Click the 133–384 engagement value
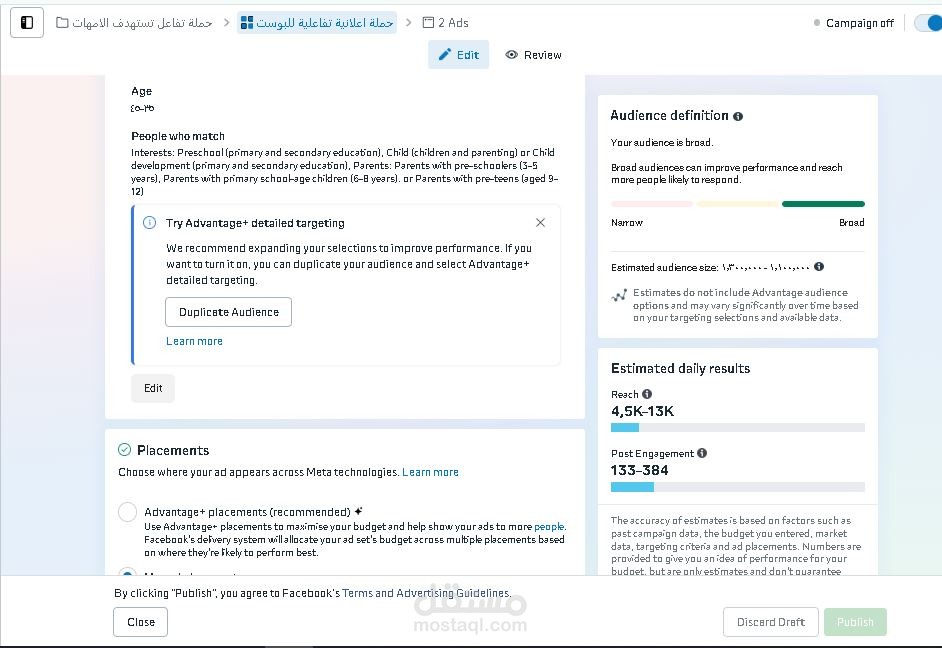Screen dimensions: 942x648 point(639,470)
